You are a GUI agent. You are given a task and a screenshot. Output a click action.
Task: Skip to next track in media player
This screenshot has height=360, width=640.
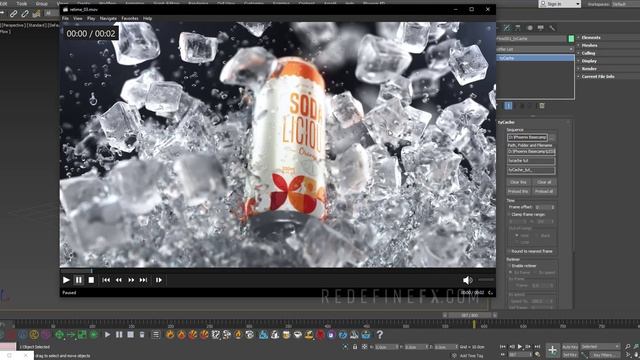click(x=143, y=280)
